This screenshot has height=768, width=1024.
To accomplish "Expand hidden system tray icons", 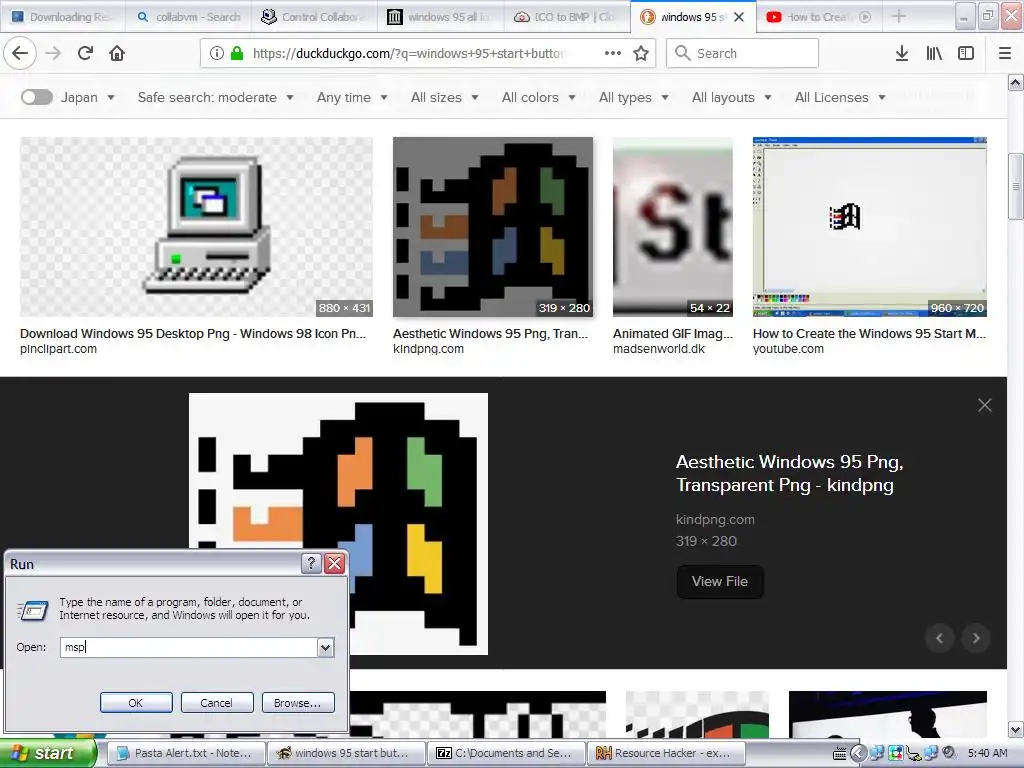I will pyautogui.click(x=858, y=754).
